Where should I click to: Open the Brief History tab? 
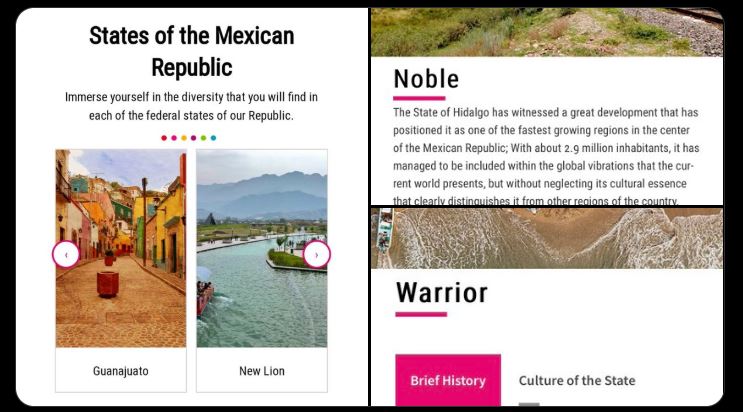(448, 380)
